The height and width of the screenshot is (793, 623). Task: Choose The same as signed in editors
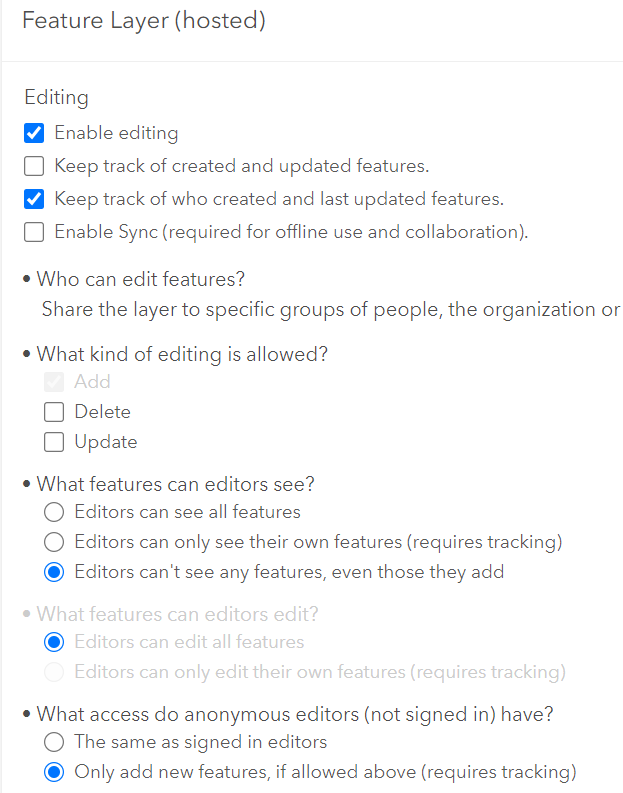point(54,742)
